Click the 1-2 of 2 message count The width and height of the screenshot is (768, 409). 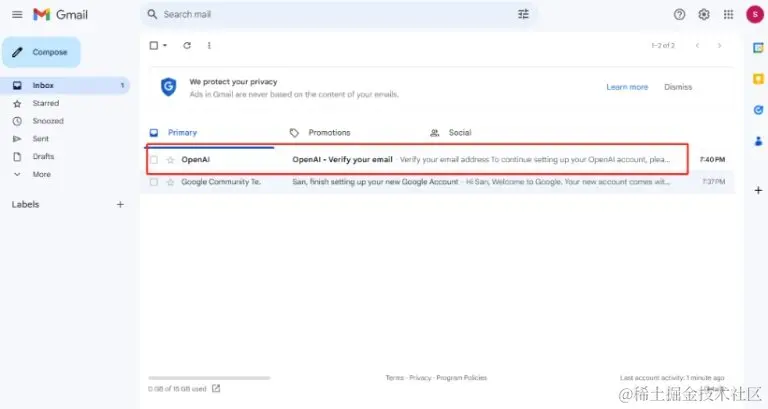(x=663, y=46)
